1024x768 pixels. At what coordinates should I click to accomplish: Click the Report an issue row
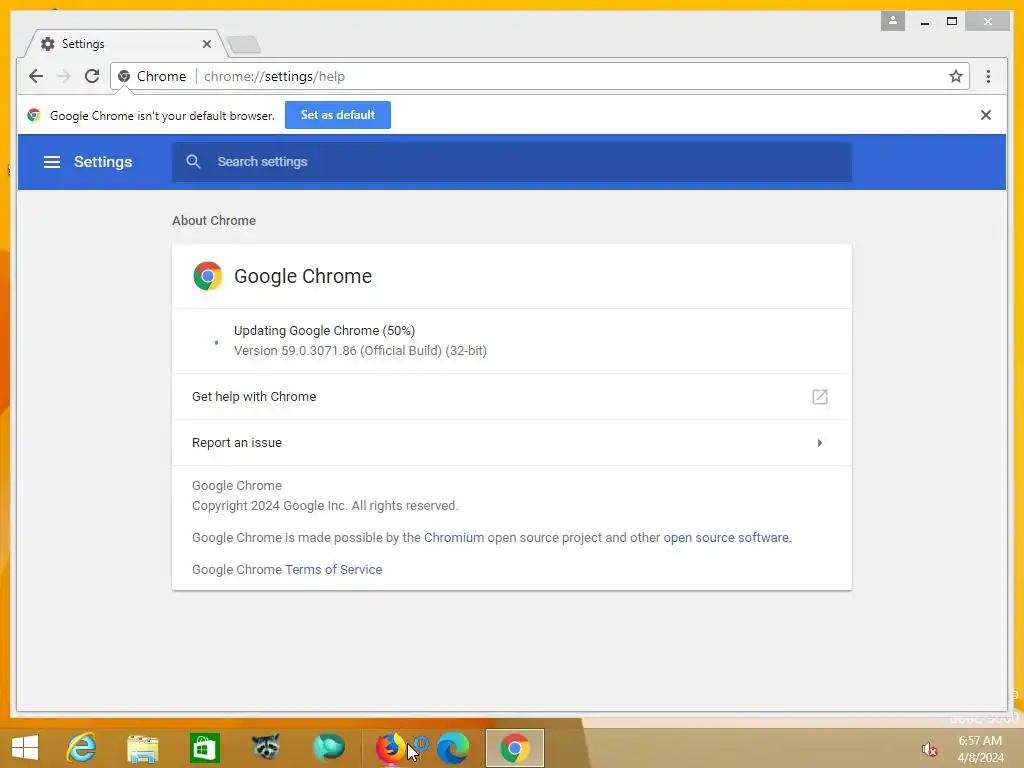pos(511,443)
